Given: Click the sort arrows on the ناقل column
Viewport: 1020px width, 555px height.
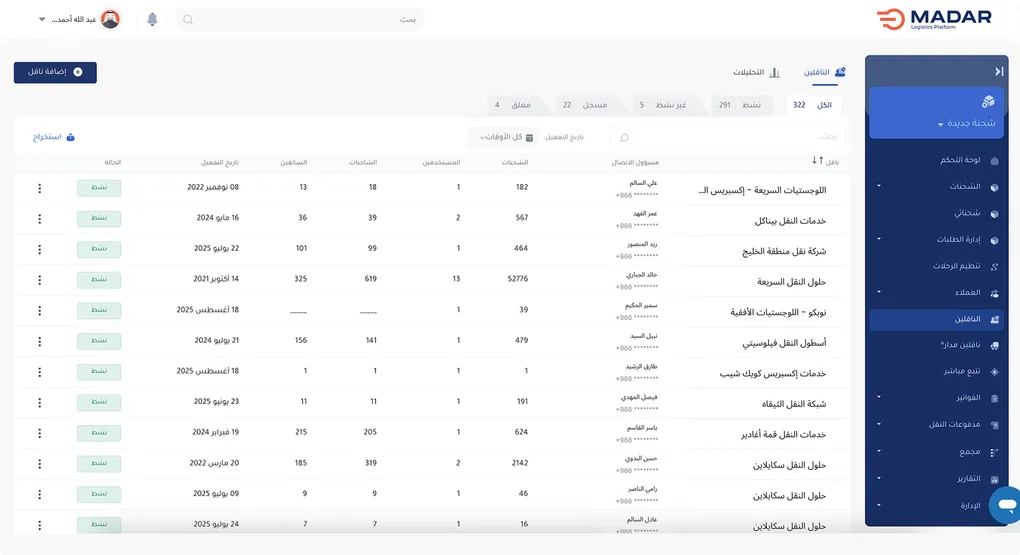Looking at the screenshot, I should tap(818, 161).
